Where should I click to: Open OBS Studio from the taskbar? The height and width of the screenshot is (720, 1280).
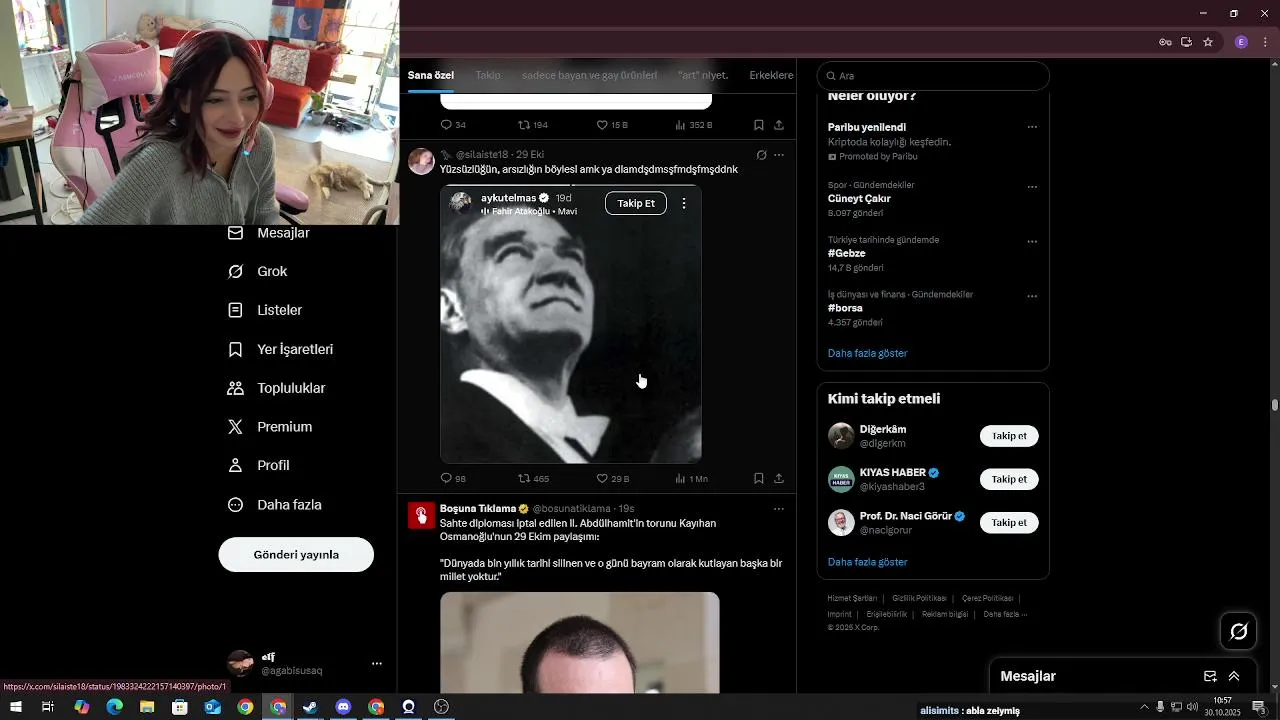coord(441,707)
